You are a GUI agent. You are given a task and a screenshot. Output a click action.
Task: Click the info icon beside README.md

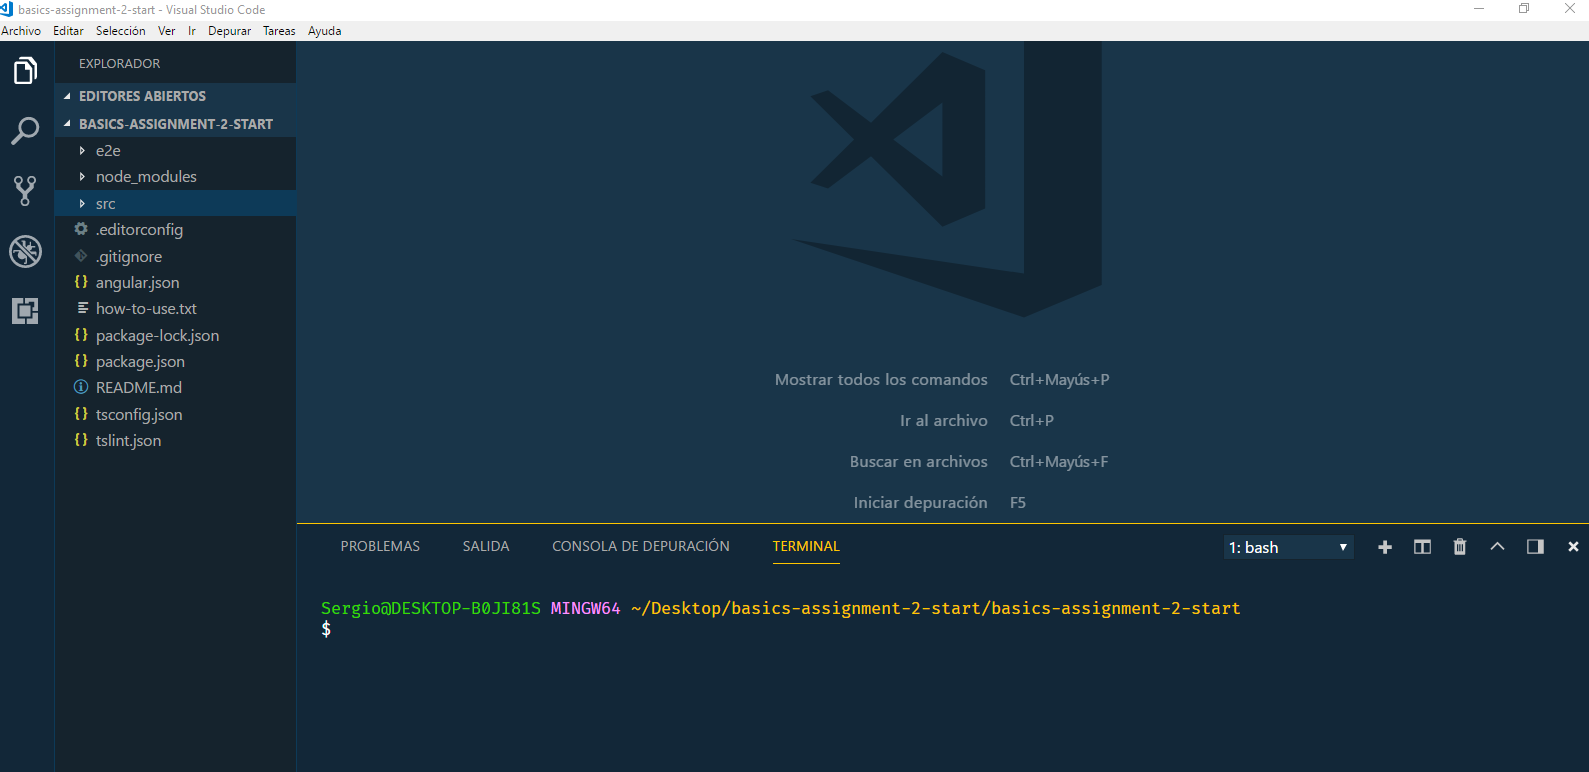(81, 387)
